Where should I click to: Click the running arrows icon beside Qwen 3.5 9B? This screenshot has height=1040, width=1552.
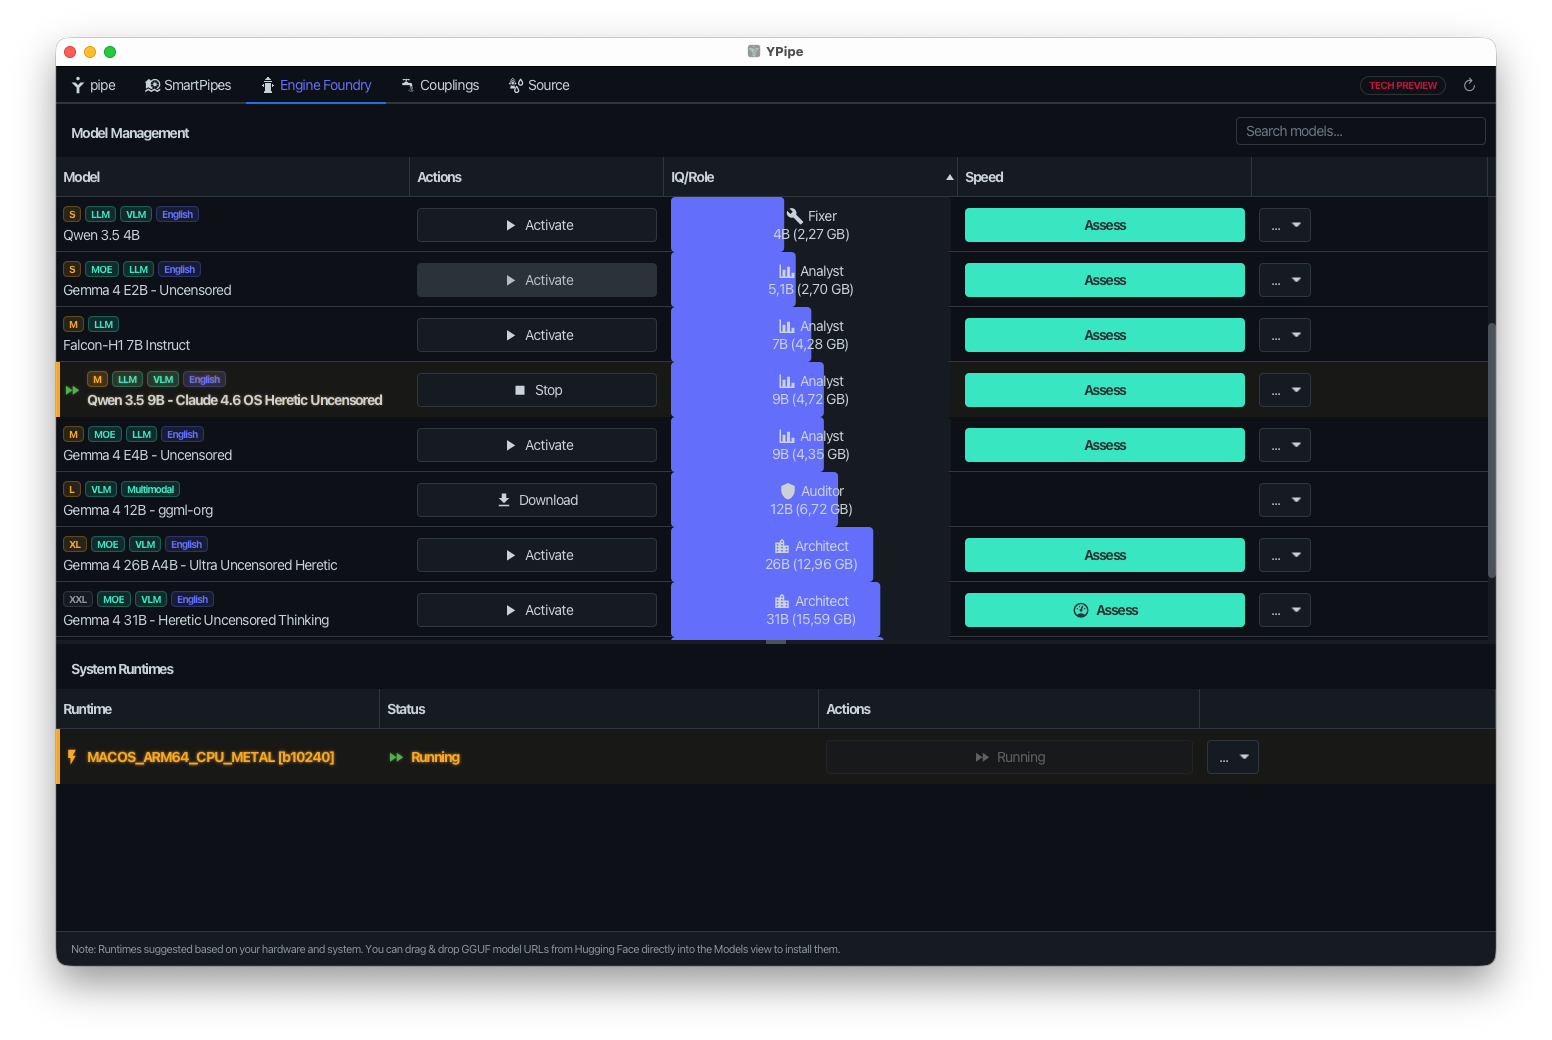[72, 390]
